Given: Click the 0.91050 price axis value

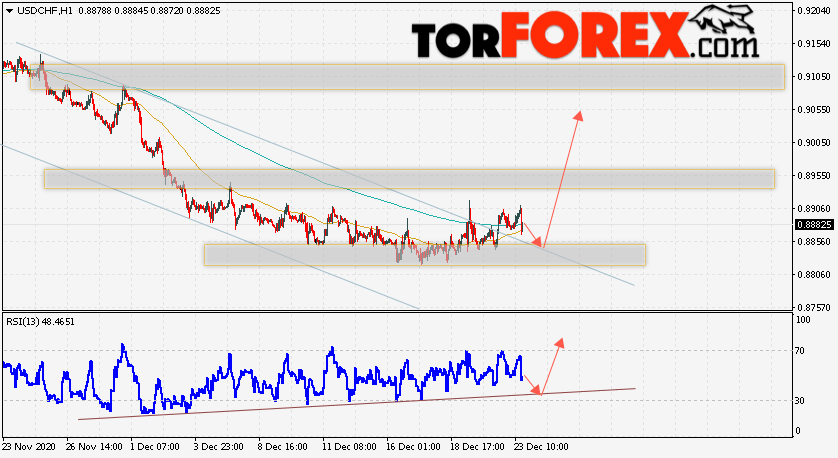Looking at the screenshot, I should click(x=814, y=77).
